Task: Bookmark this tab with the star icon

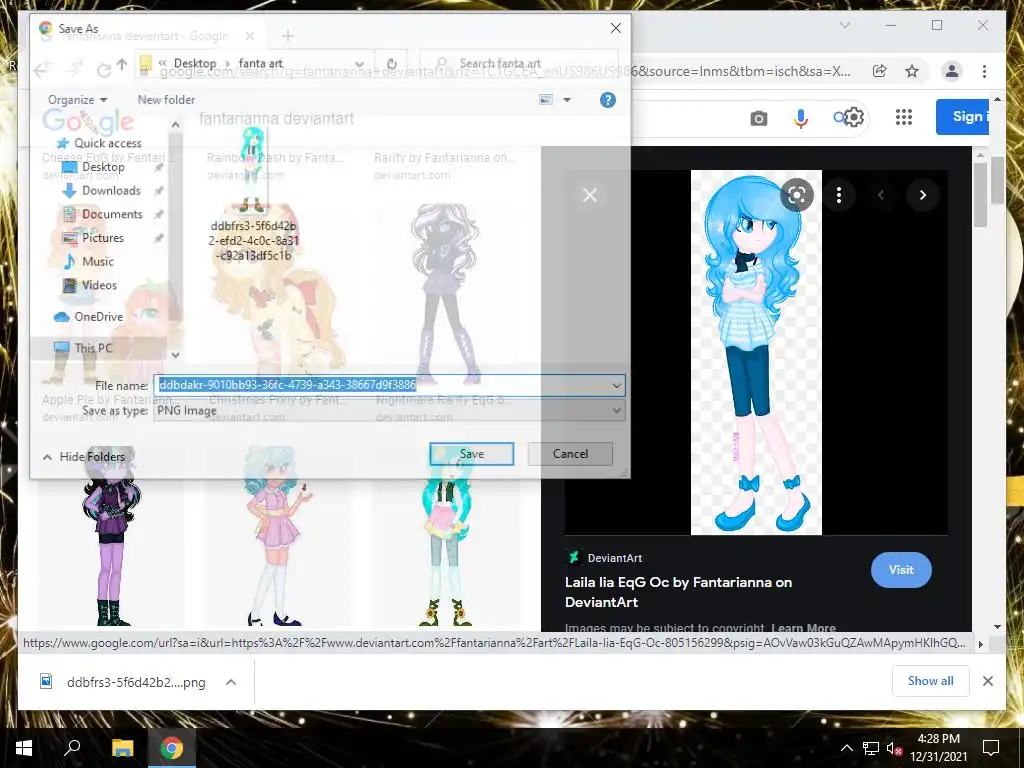Action: 912,71
